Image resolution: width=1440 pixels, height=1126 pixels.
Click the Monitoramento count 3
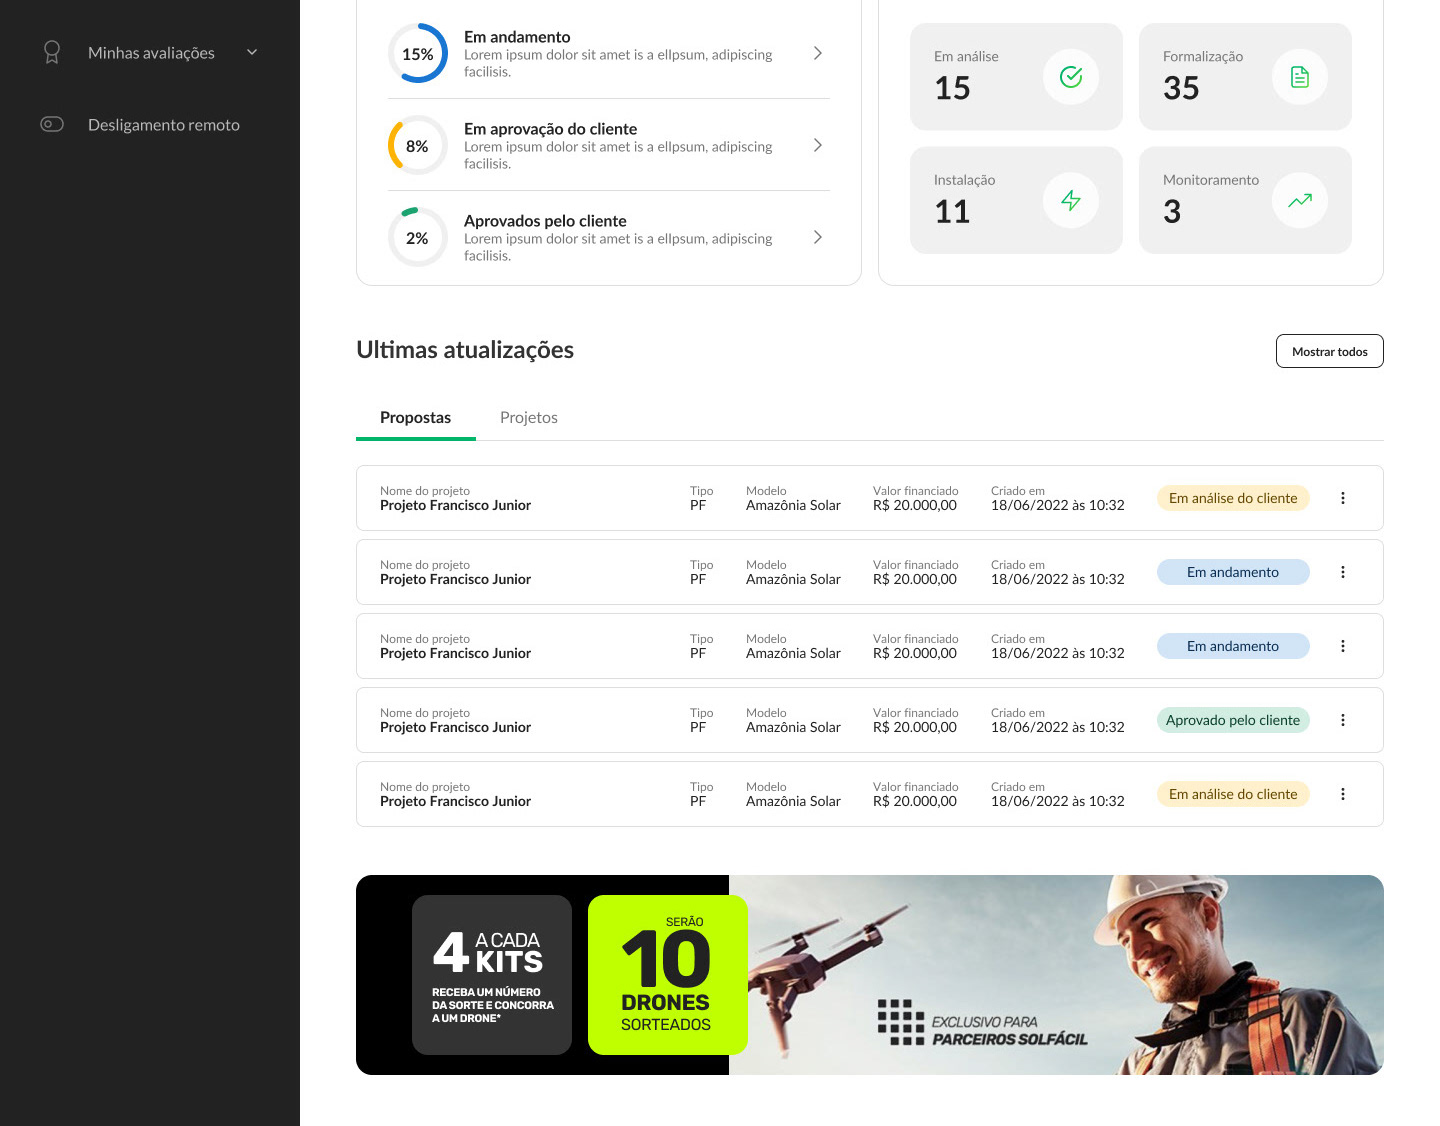[1172, 211]
